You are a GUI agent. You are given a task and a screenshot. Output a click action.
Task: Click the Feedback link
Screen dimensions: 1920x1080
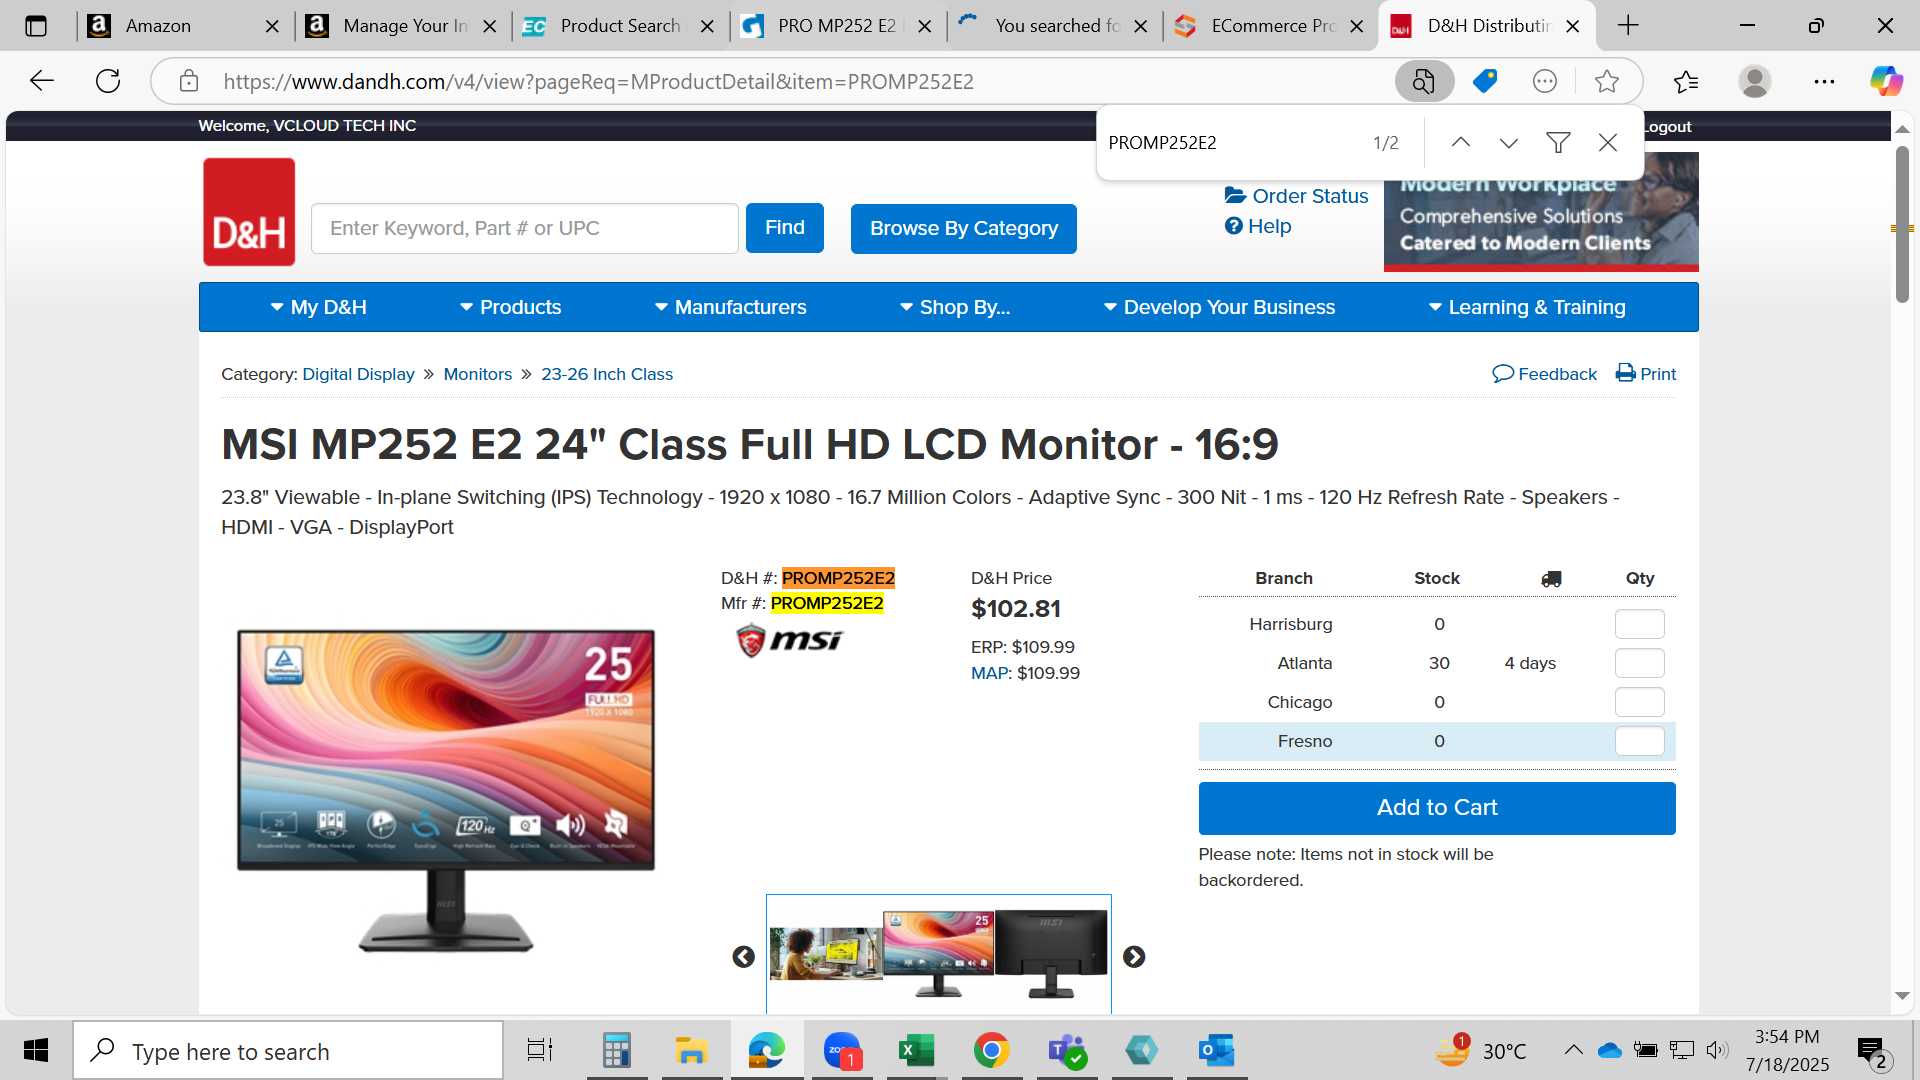point(1545,374)
